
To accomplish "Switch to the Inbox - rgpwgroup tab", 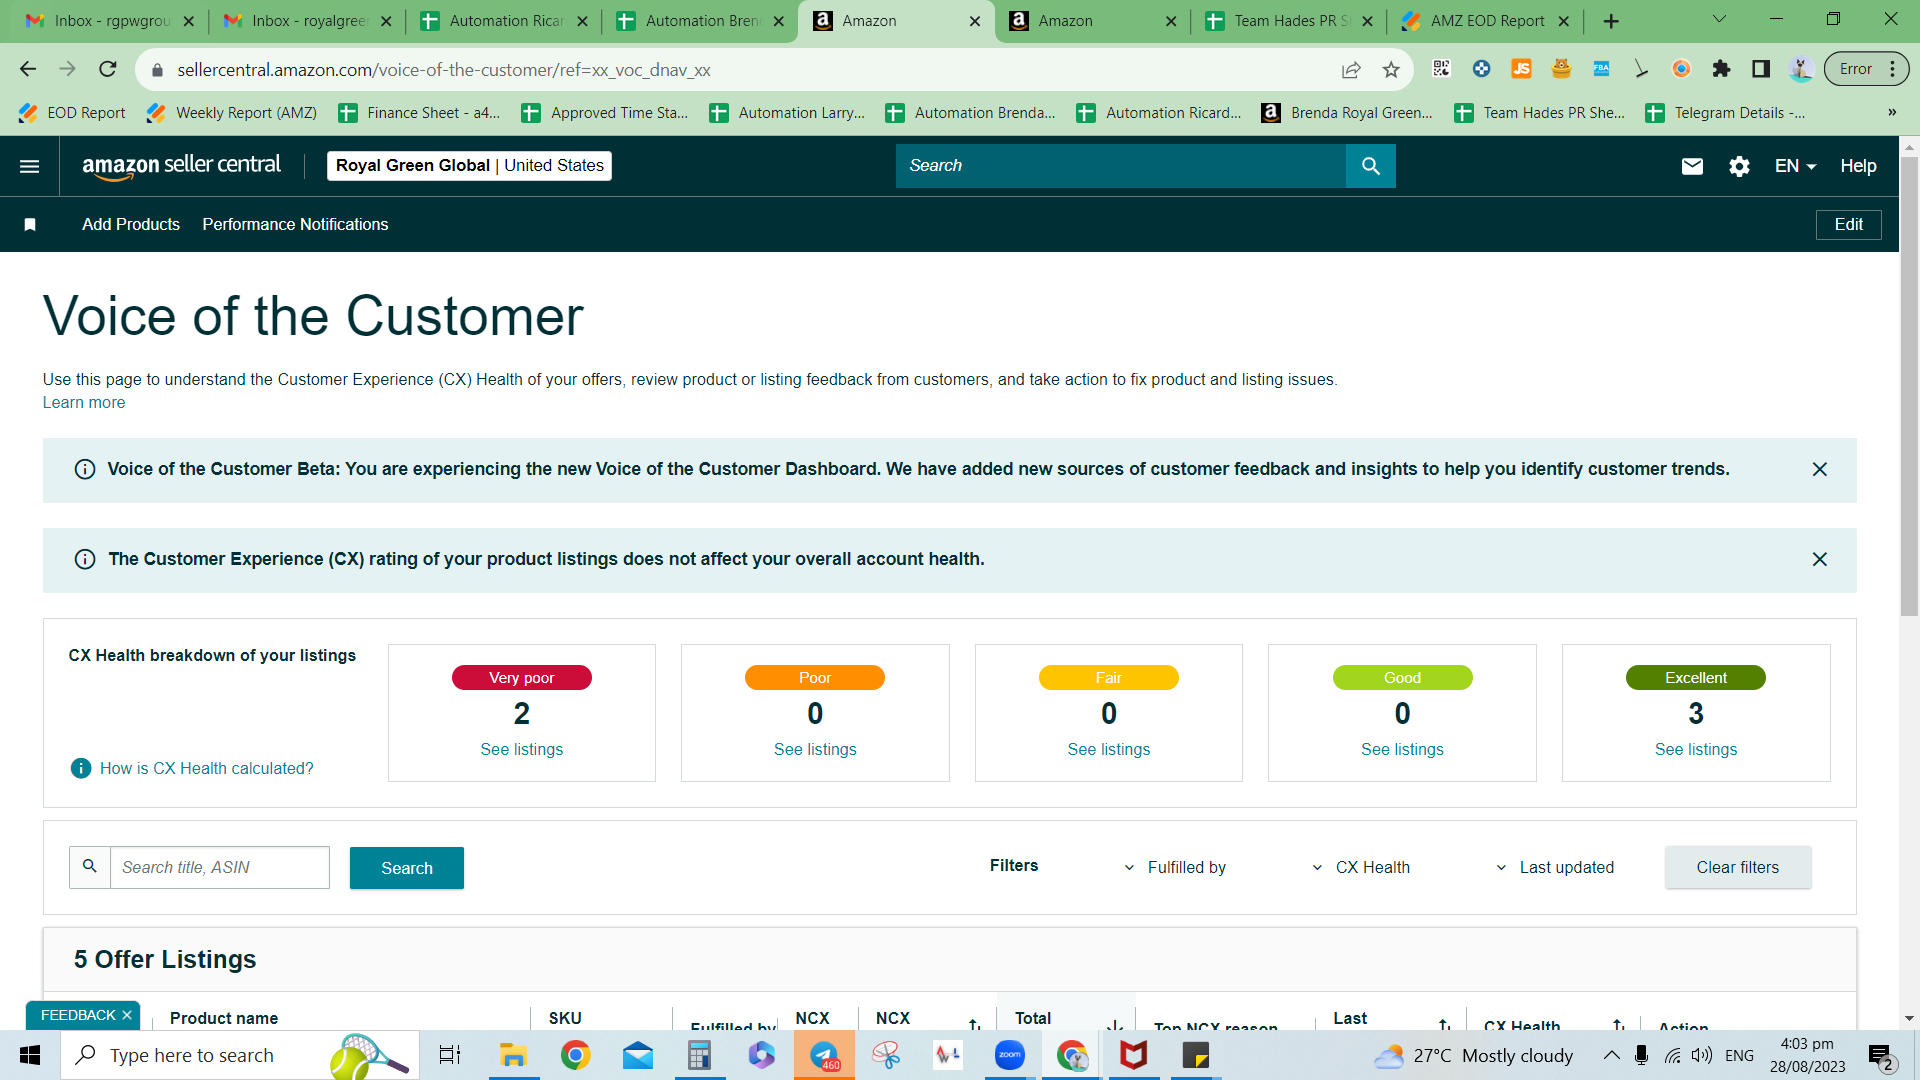I will click(110, 21).
